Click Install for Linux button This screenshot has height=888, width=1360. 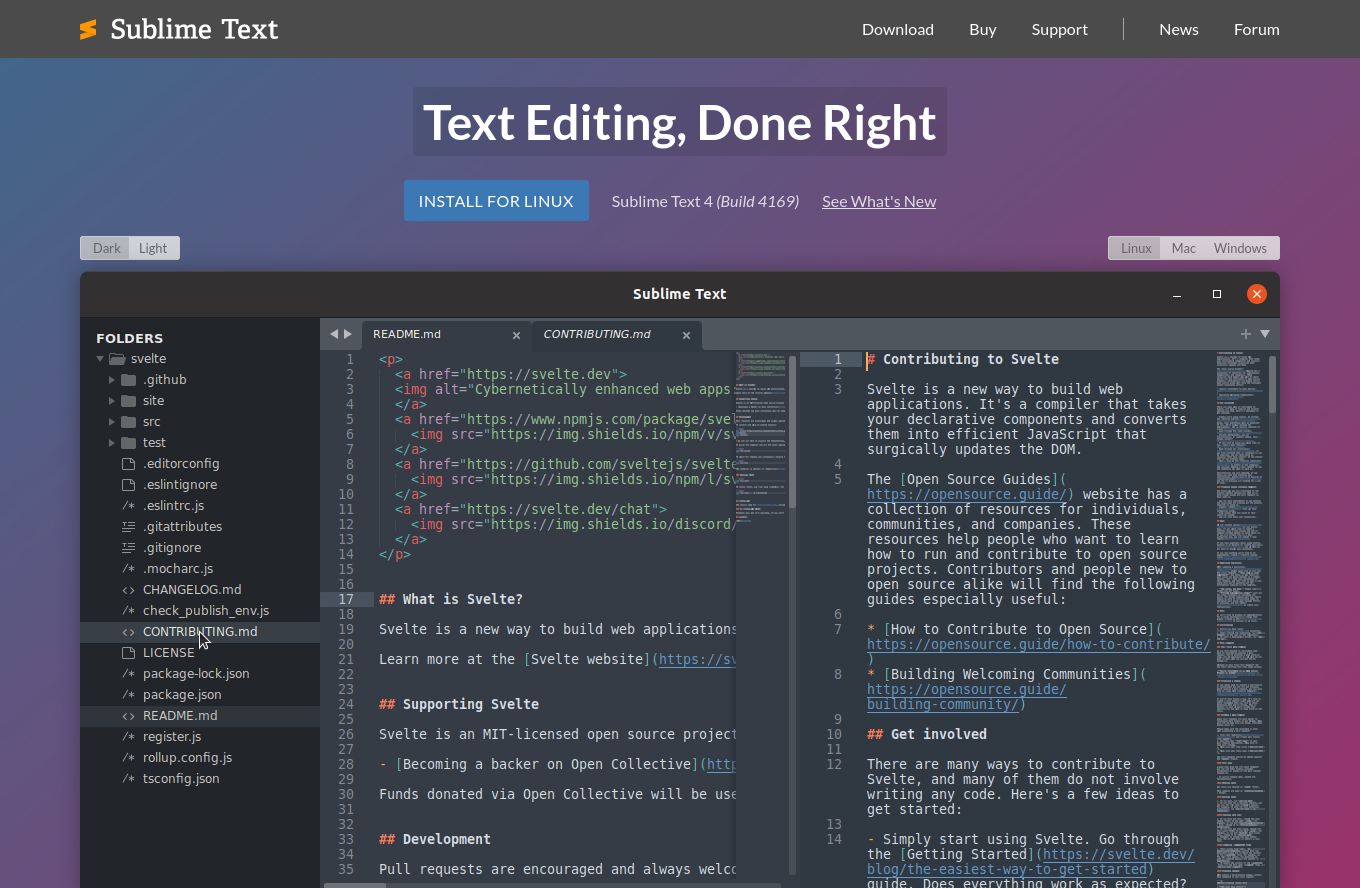tap(496, 201)
